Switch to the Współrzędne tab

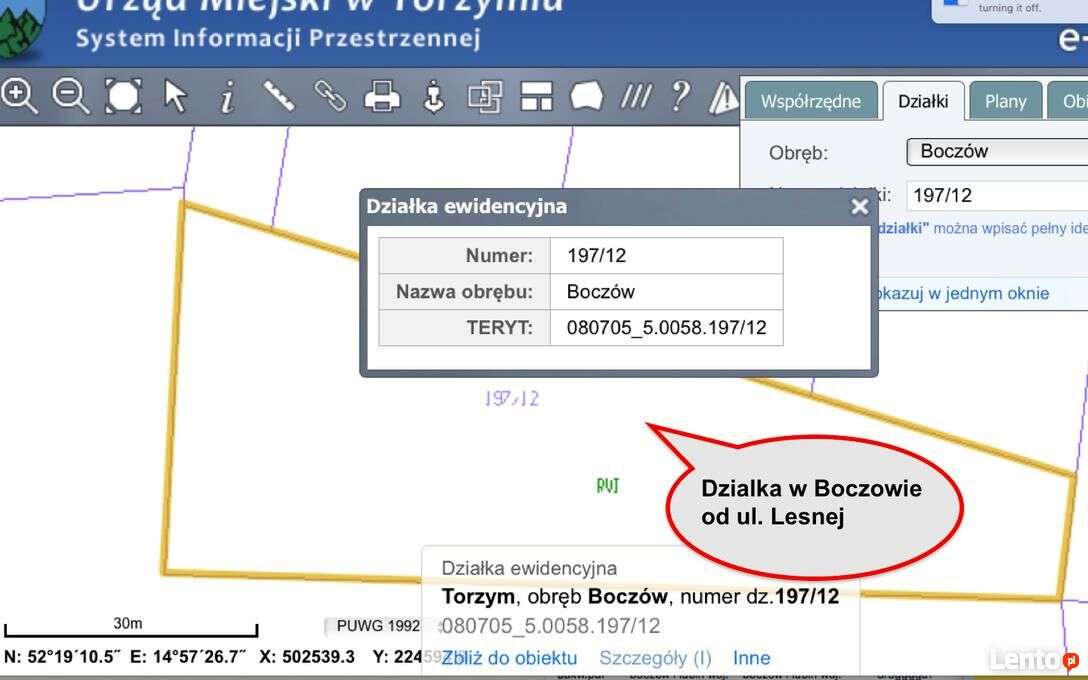tap(810, 101)
